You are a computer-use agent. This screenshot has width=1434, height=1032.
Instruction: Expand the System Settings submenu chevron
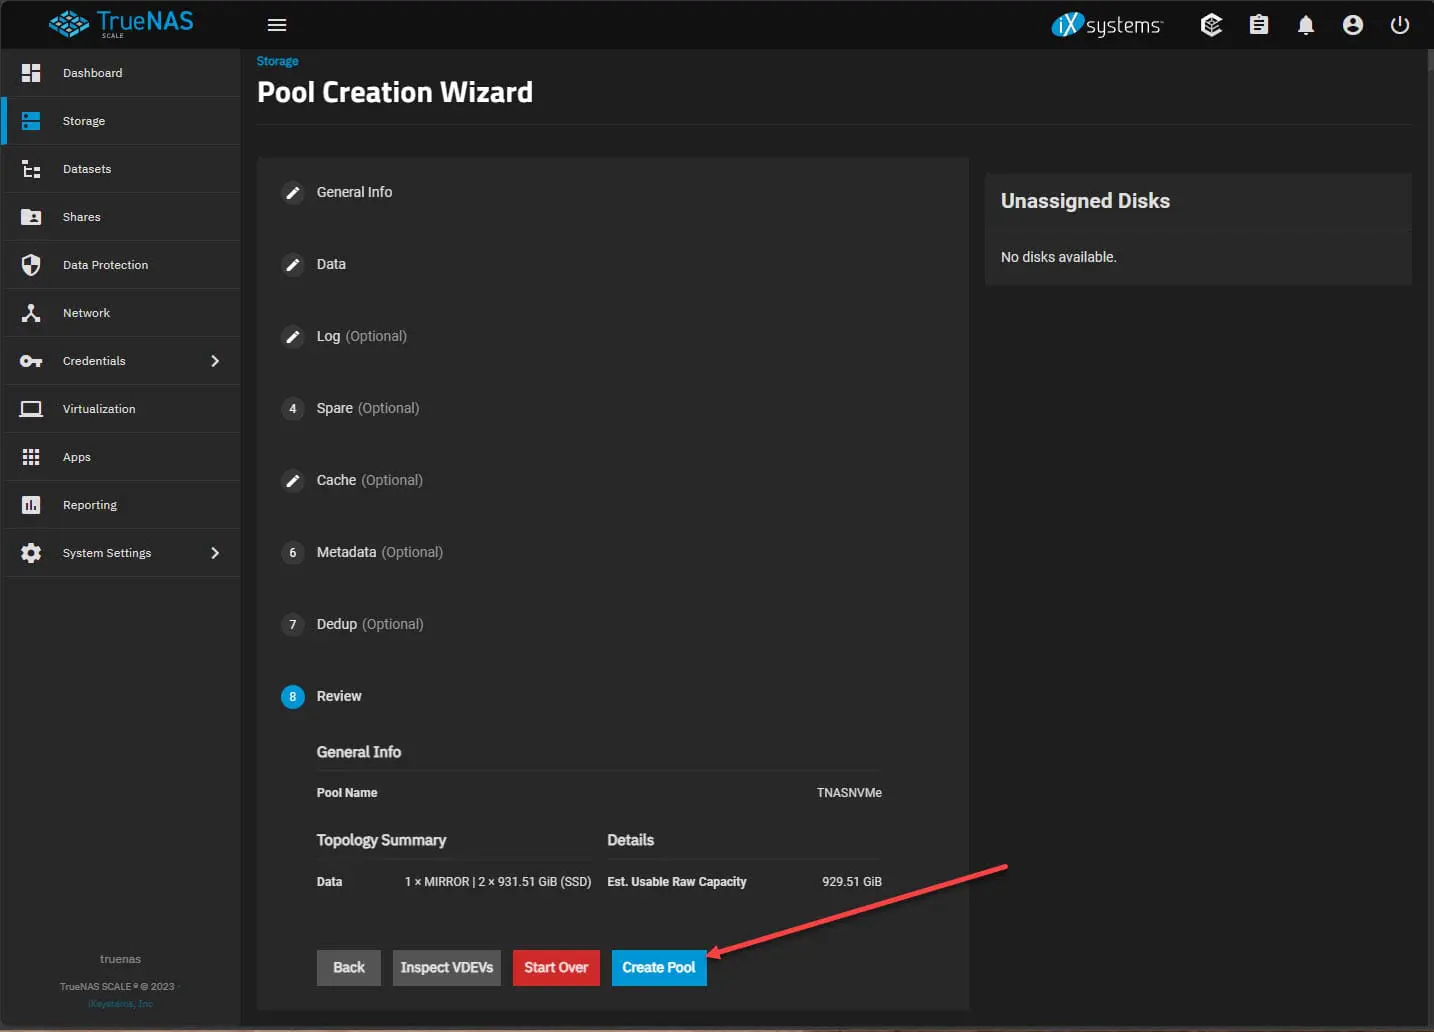215,553
